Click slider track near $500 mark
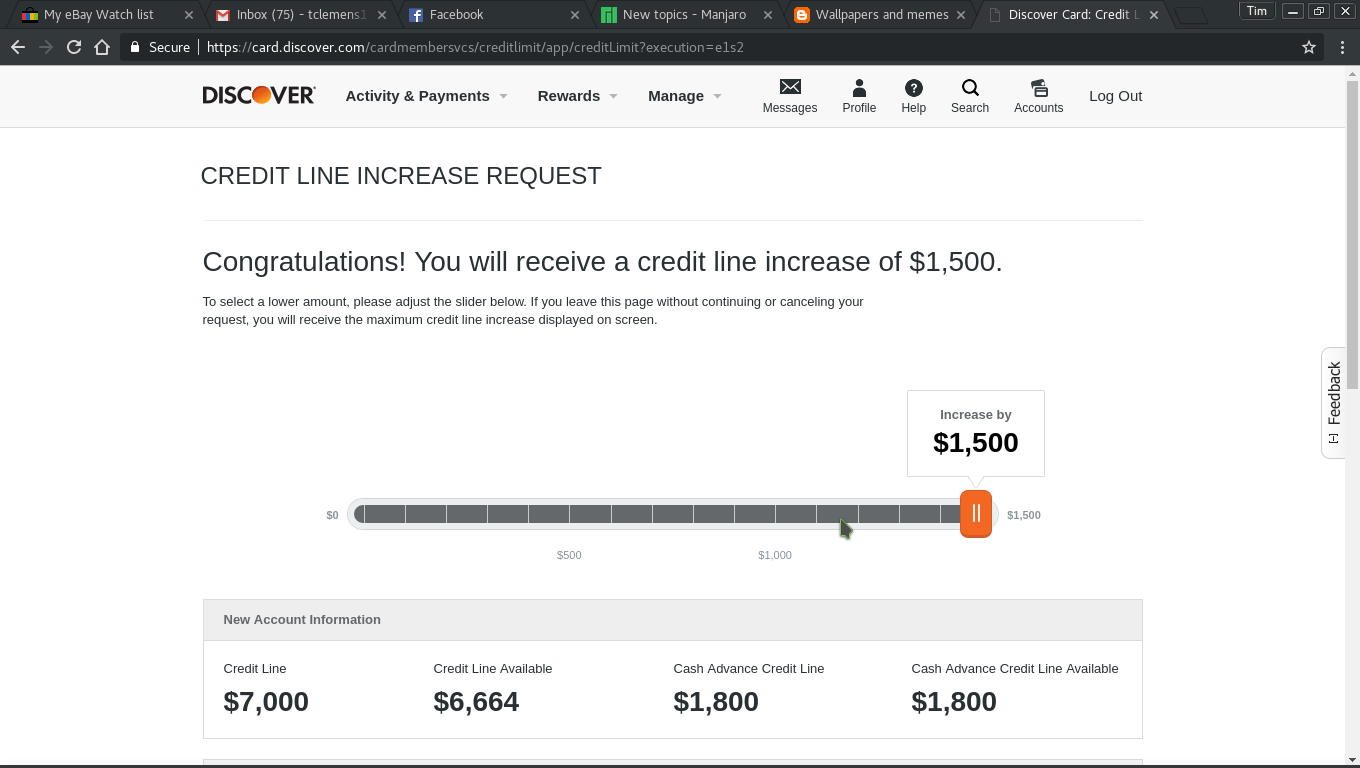This screenshot has width=1360, height=768. [569, 514]
